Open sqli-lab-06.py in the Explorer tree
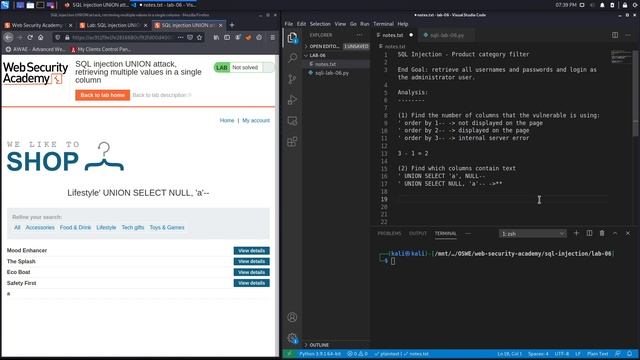 332,73
